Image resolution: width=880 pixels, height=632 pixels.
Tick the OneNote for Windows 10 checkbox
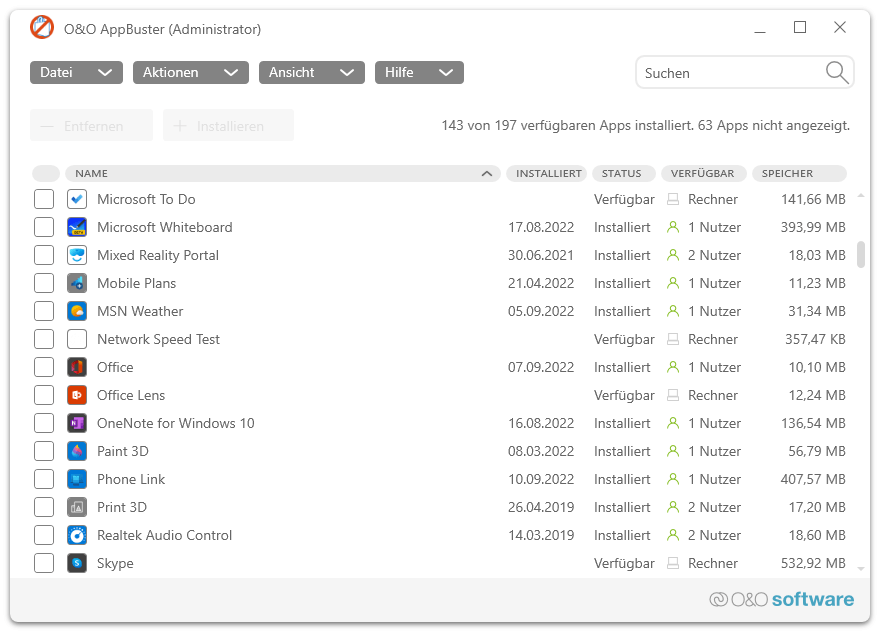point(44,424)
